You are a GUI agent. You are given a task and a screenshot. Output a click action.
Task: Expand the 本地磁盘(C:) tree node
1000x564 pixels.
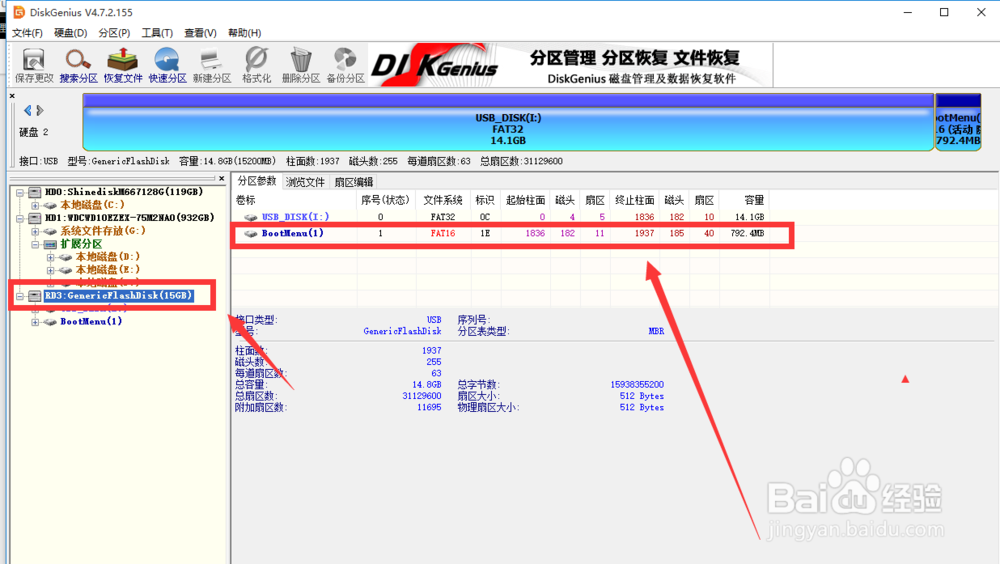[x=35, y=205]
